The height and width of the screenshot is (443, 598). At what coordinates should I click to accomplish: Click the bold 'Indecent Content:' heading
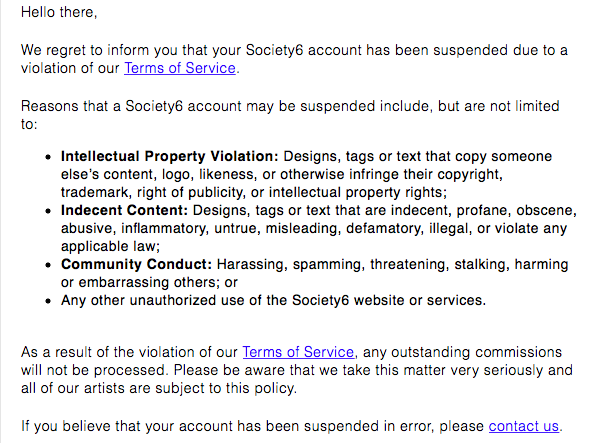pyautogui.click(x=124, y=210)
